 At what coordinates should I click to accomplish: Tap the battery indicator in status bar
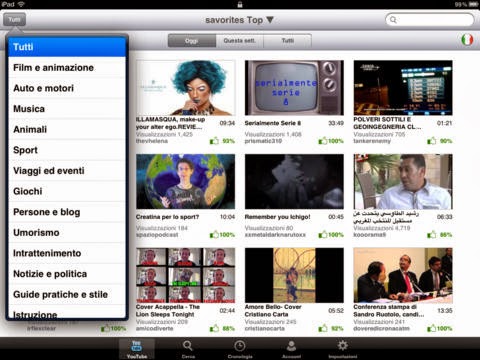473,4
